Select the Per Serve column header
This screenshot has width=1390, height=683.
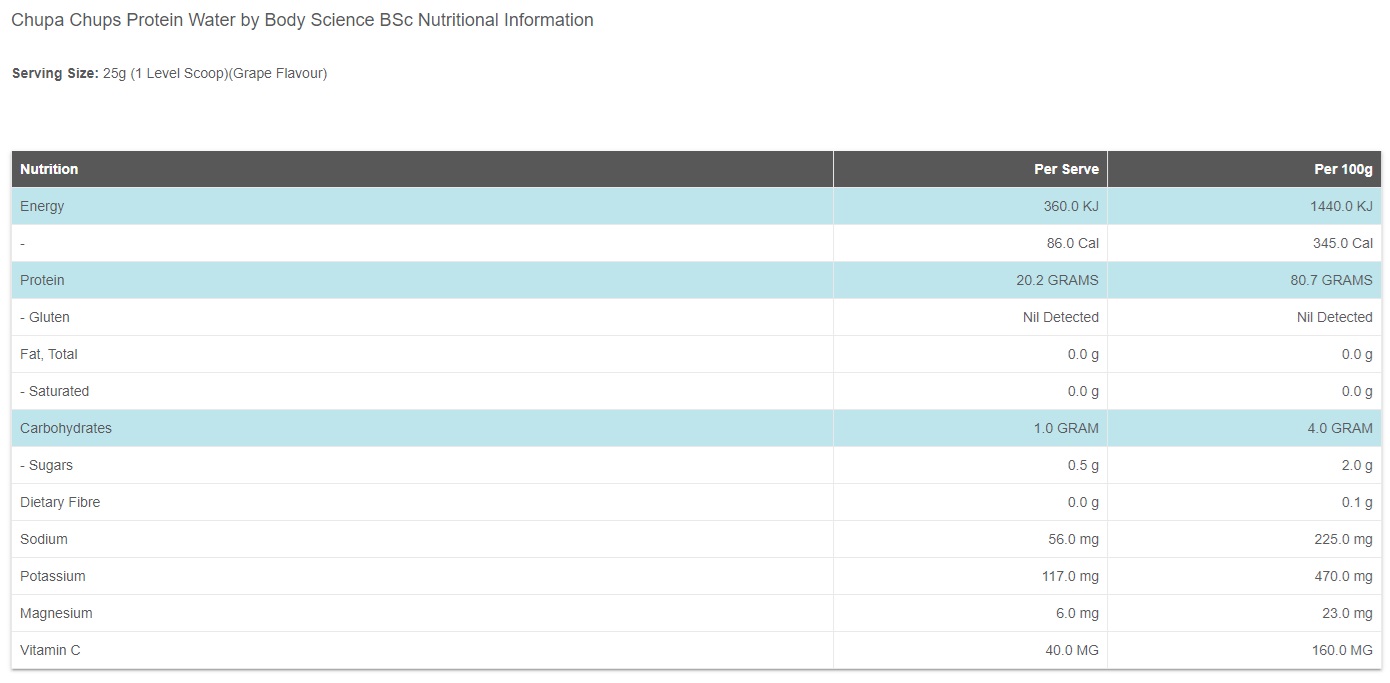click(x=1066, y=169)
